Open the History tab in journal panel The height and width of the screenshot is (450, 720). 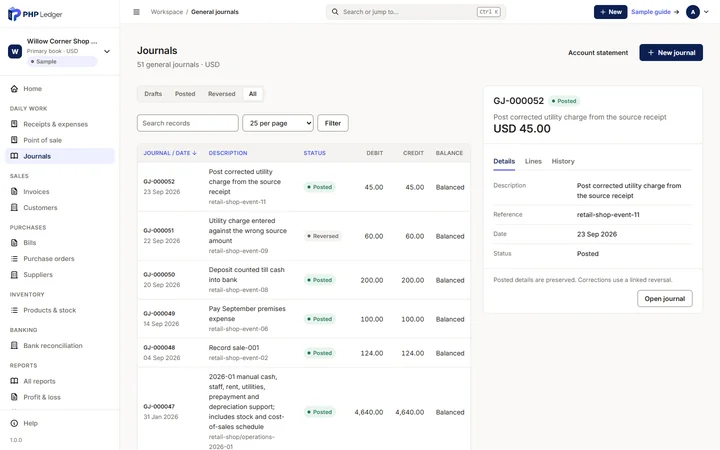563,162
